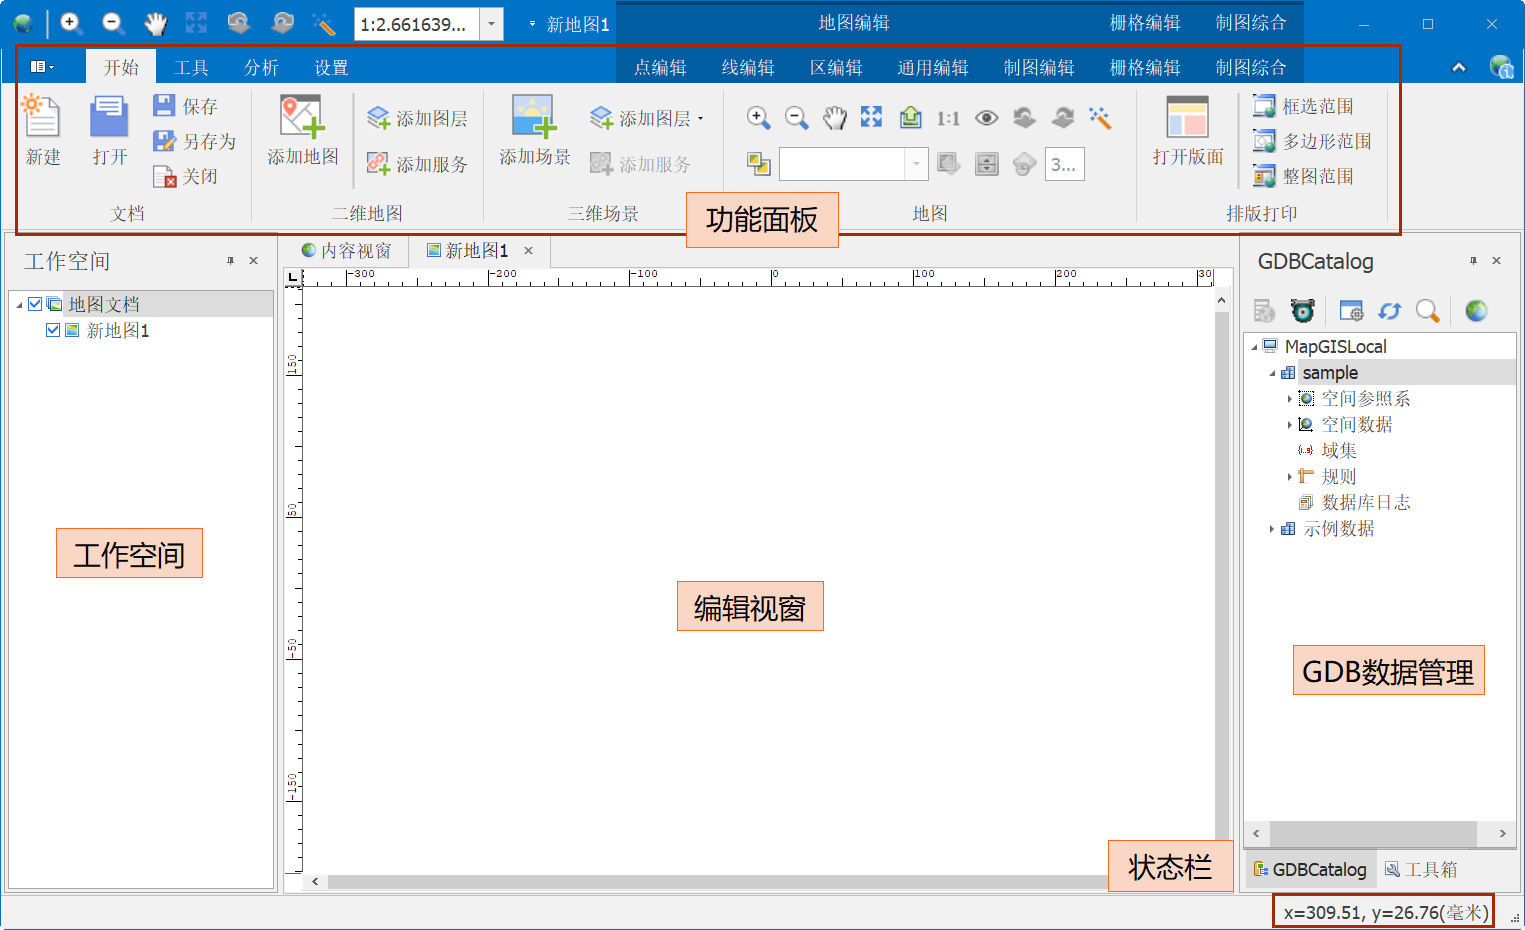Click the zoom-in magnifier in ribbon 地图 group
This screenshot has height=930, width=1525.
click(x=758, y=118)
